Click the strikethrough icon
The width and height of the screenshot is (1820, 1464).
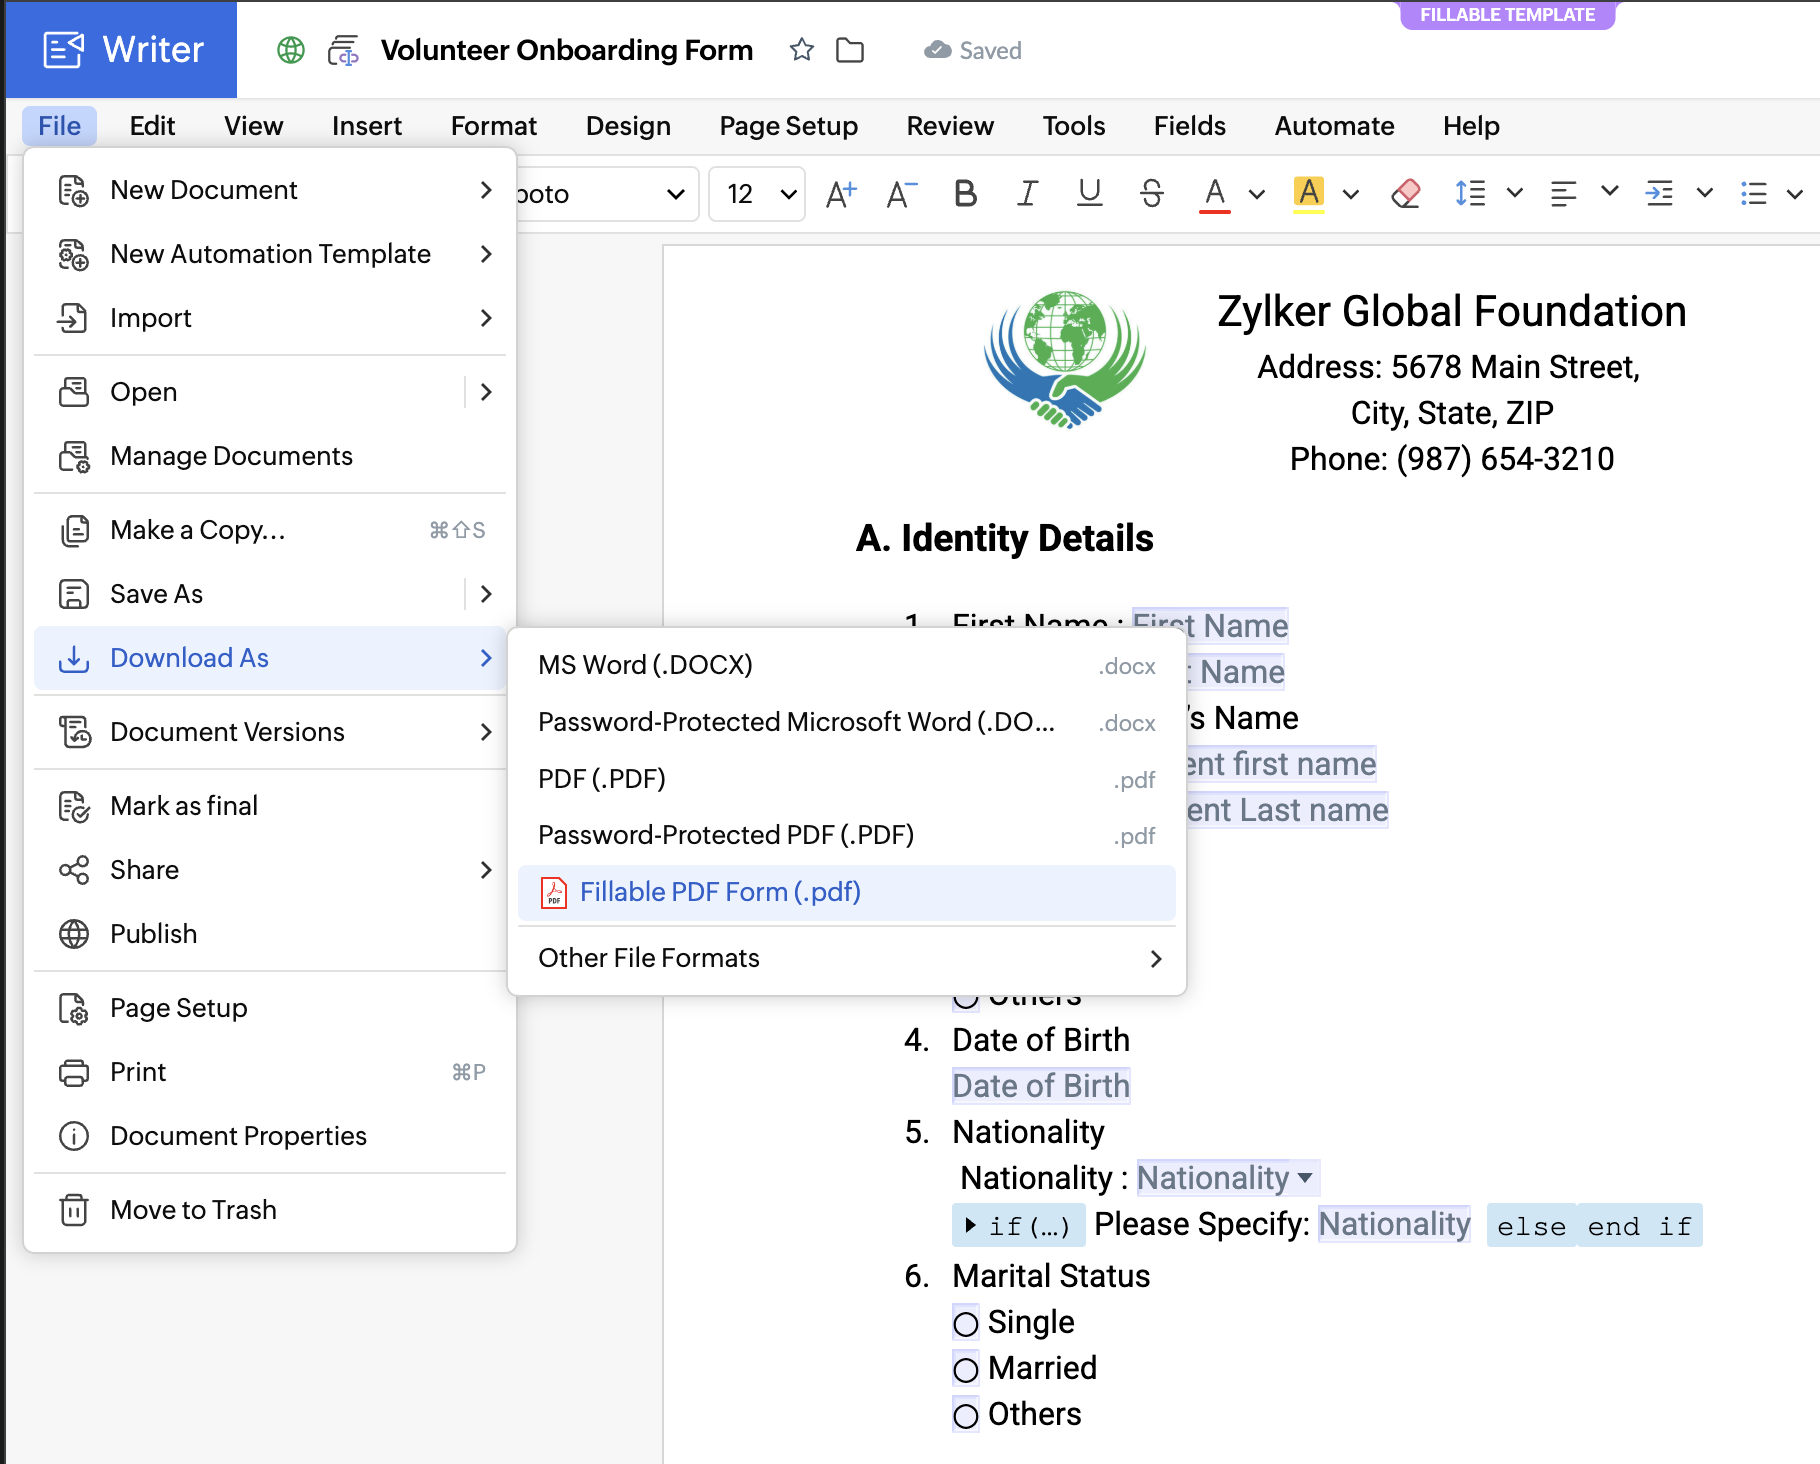point(1151,193)
